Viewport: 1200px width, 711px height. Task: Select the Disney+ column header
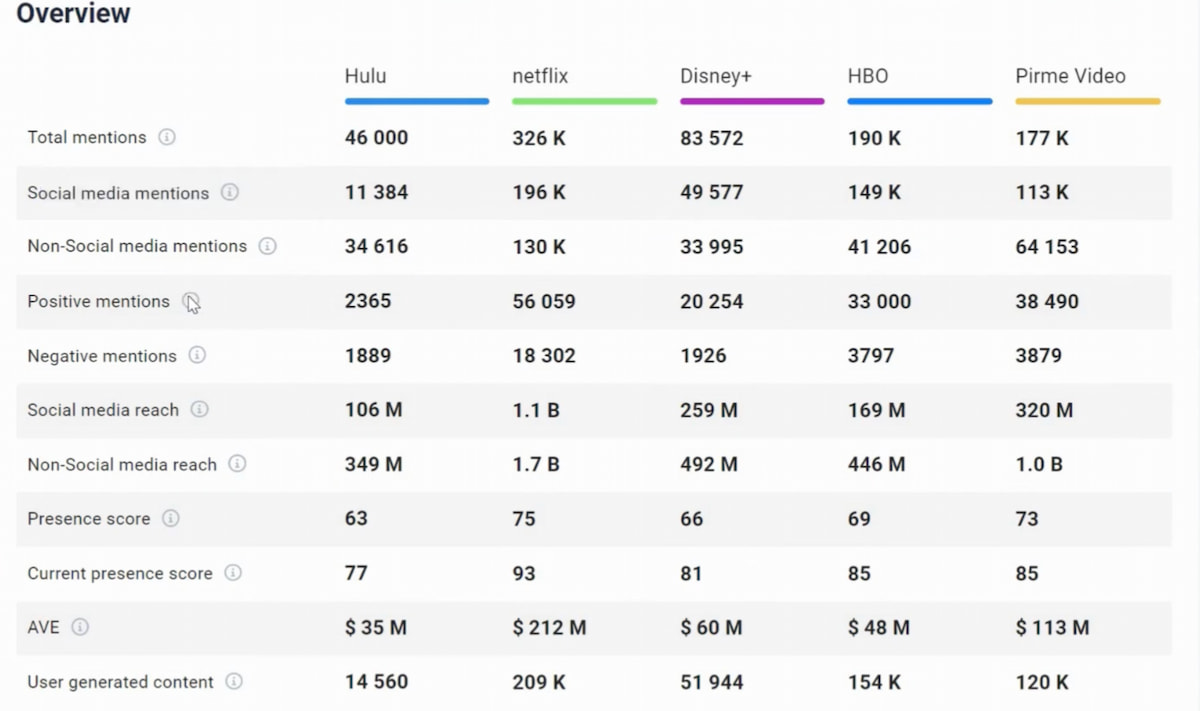[716, 76]
